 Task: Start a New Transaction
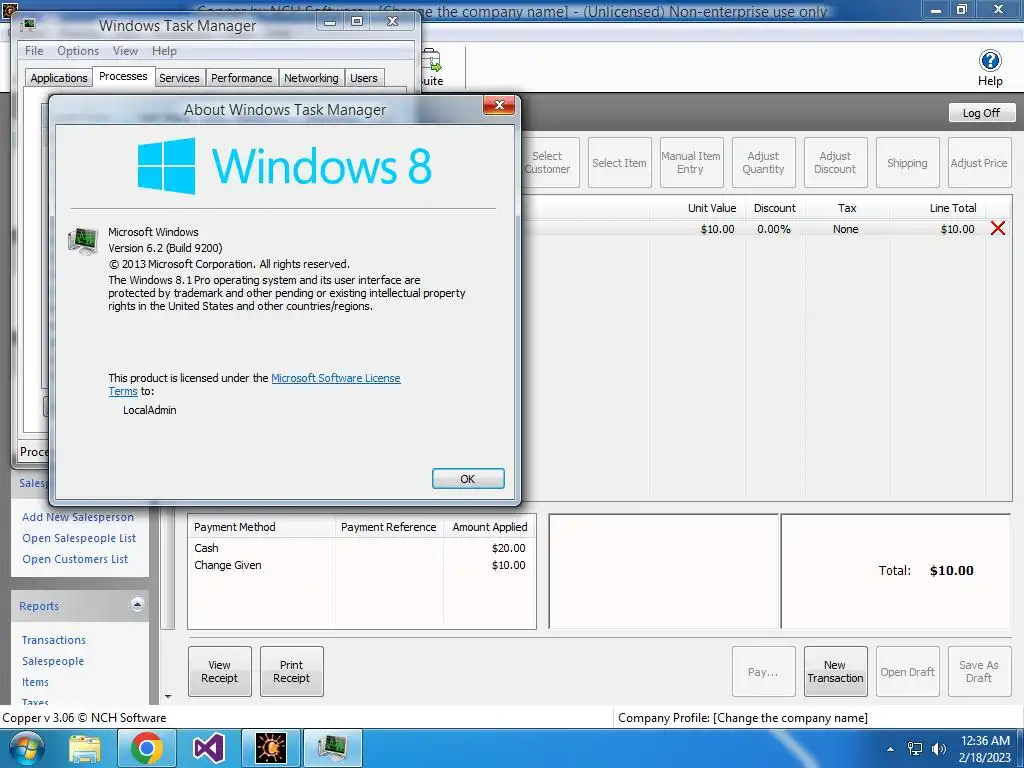(835, 671)
